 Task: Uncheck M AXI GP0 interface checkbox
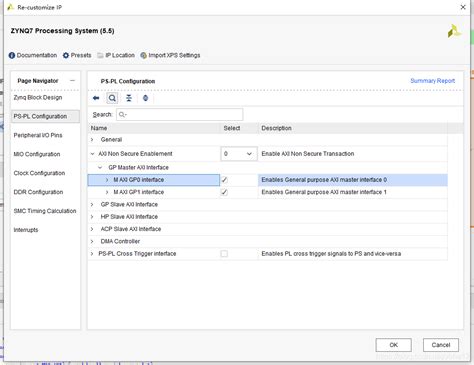[x=224, y=180]
